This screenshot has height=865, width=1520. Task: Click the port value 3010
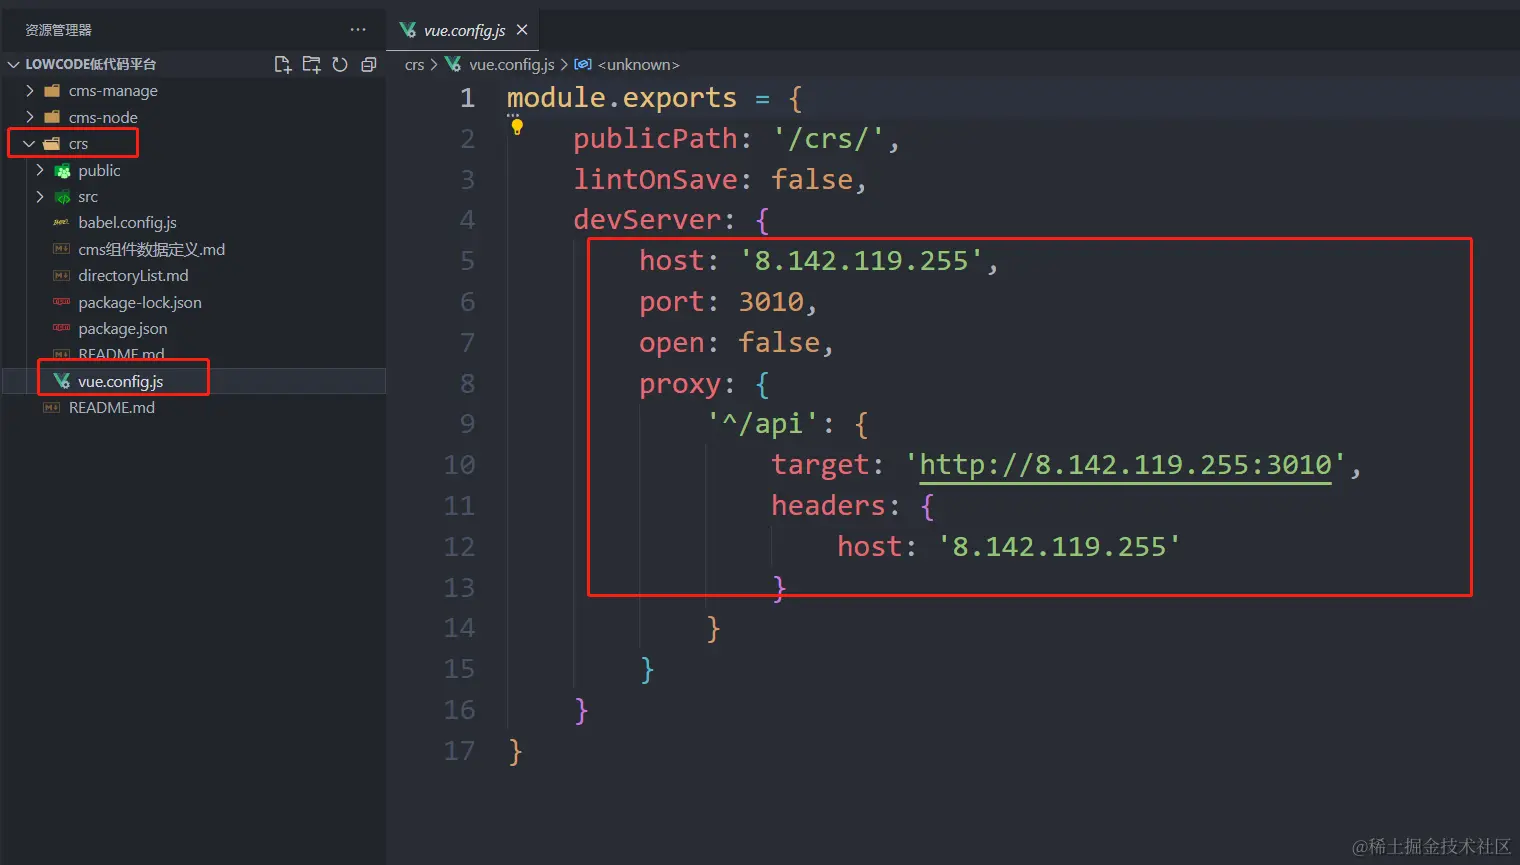click(x=771, y=302)
